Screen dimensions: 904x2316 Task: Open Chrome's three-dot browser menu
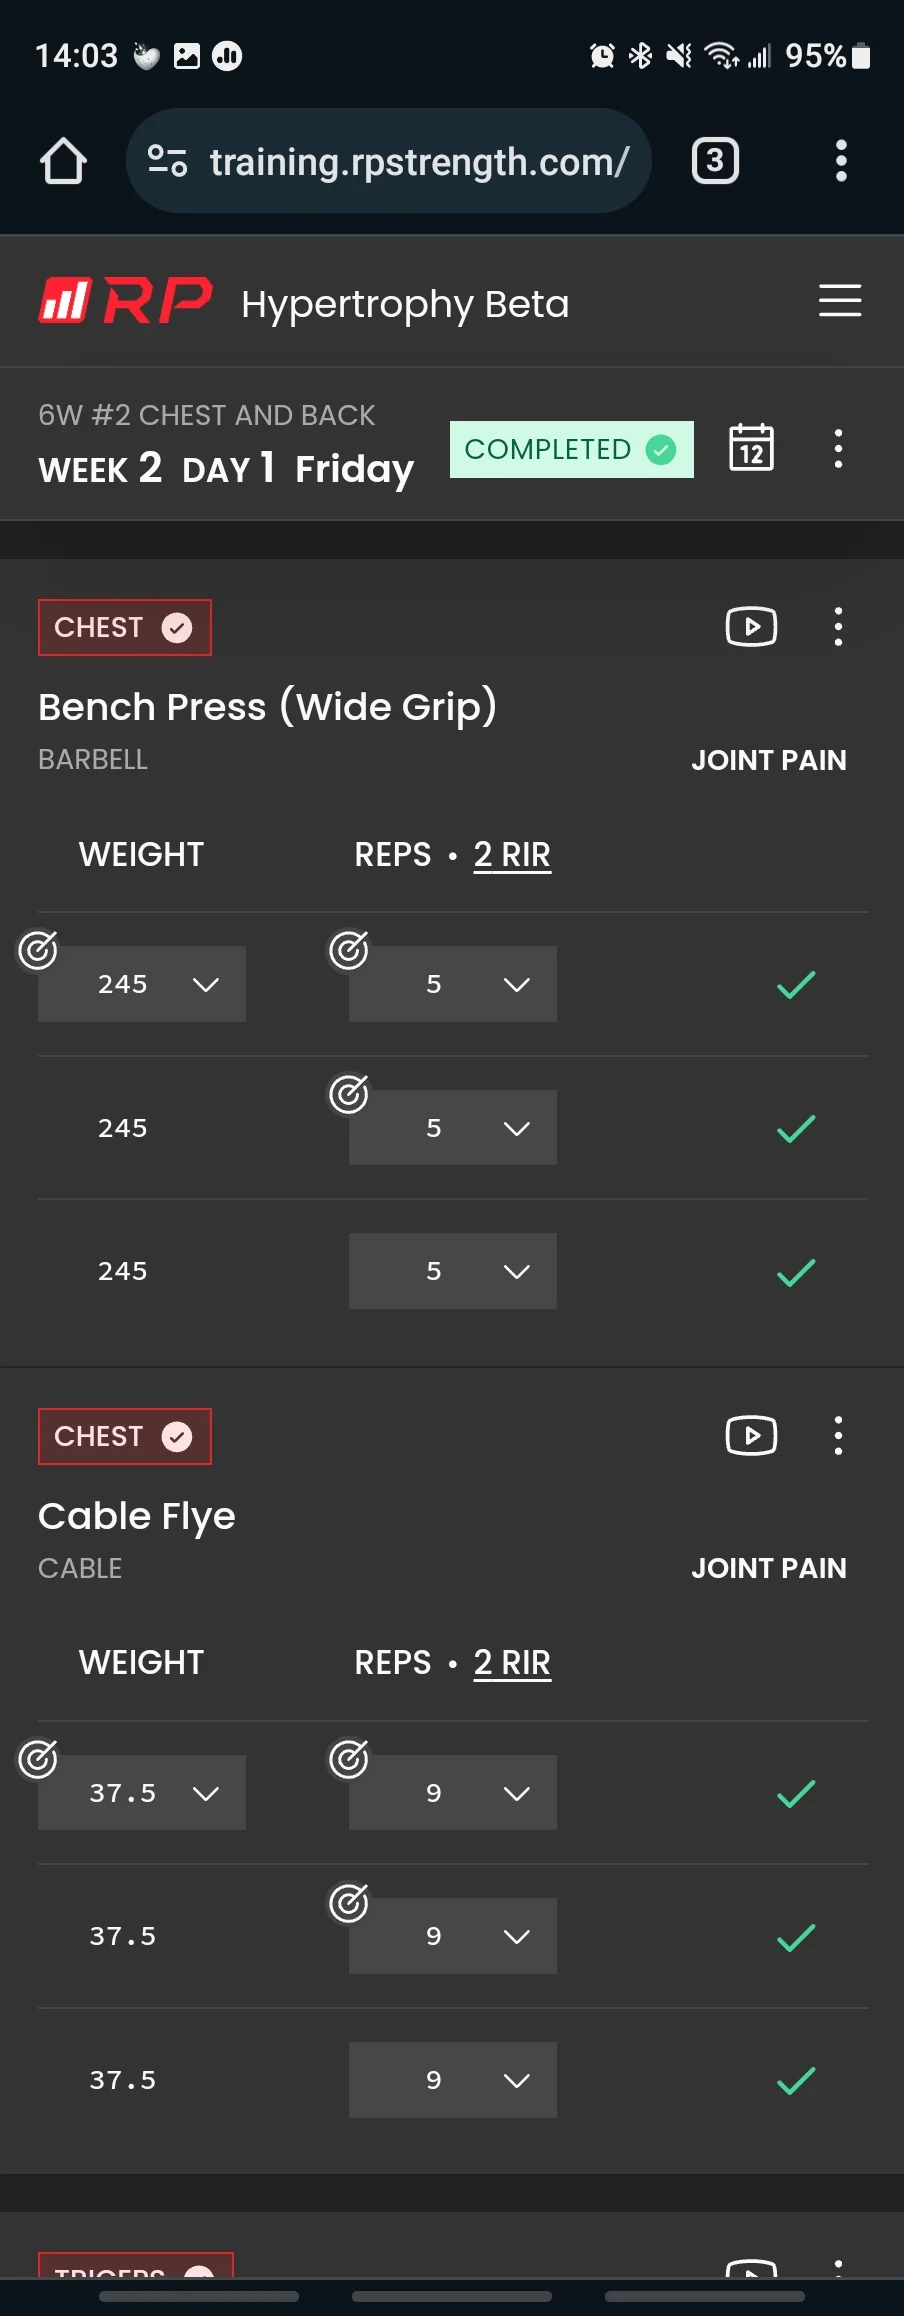pos(841,161)
